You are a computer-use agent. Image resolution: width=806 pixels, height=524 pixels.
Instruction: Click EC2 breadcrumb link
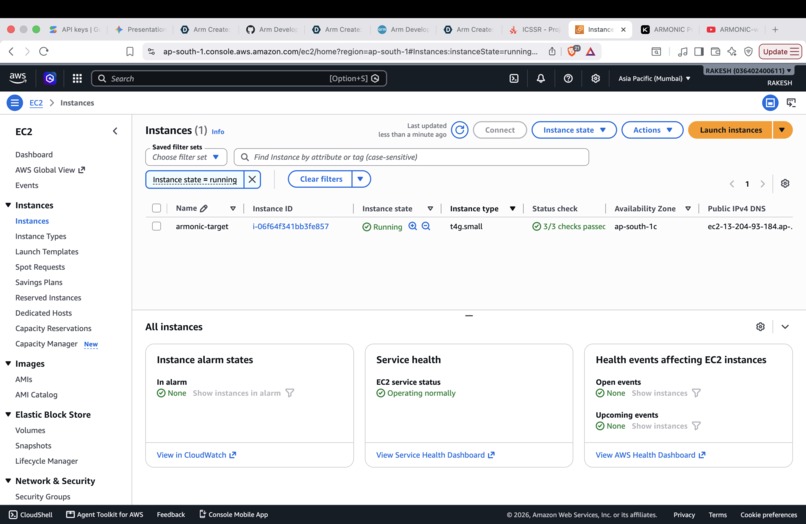click(x=36, y=103)
